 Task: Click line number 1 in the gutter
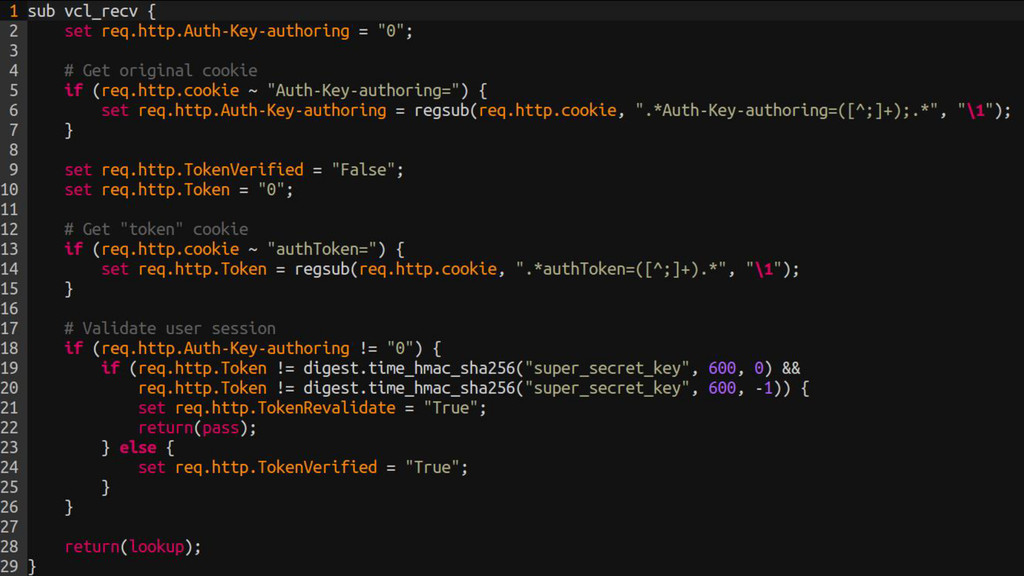point(14,11)
